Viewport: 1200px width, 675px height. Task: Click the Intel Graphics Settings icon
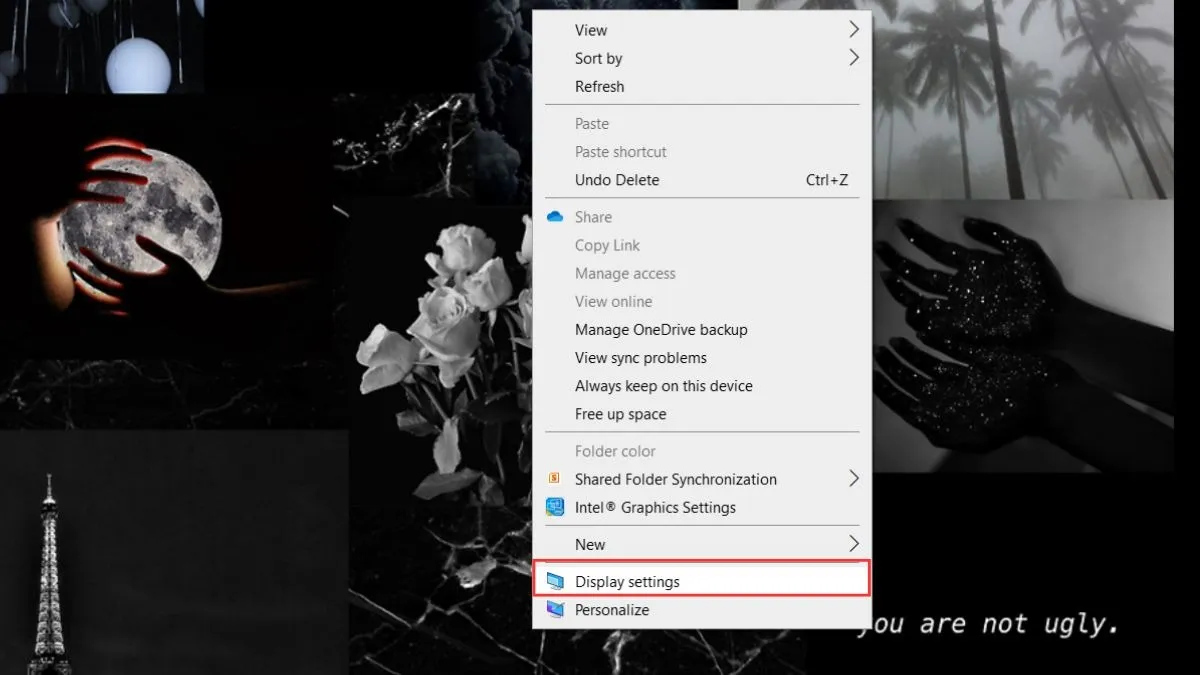tap(557, 507)
